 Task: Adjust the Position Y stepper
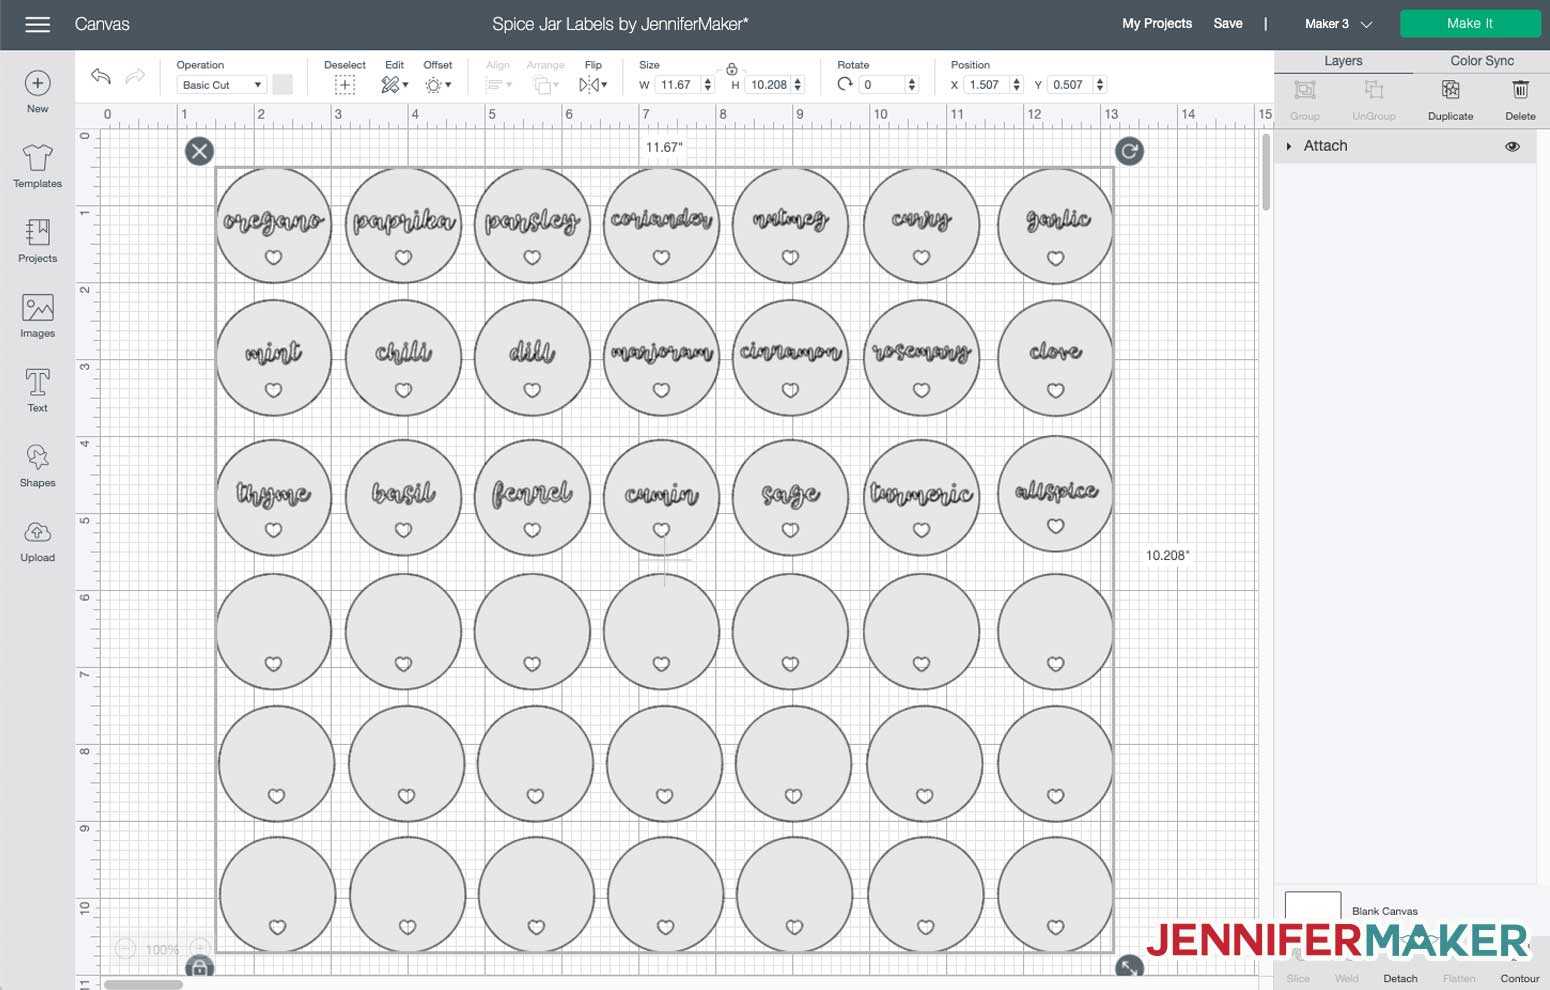tap(1100, 85)
